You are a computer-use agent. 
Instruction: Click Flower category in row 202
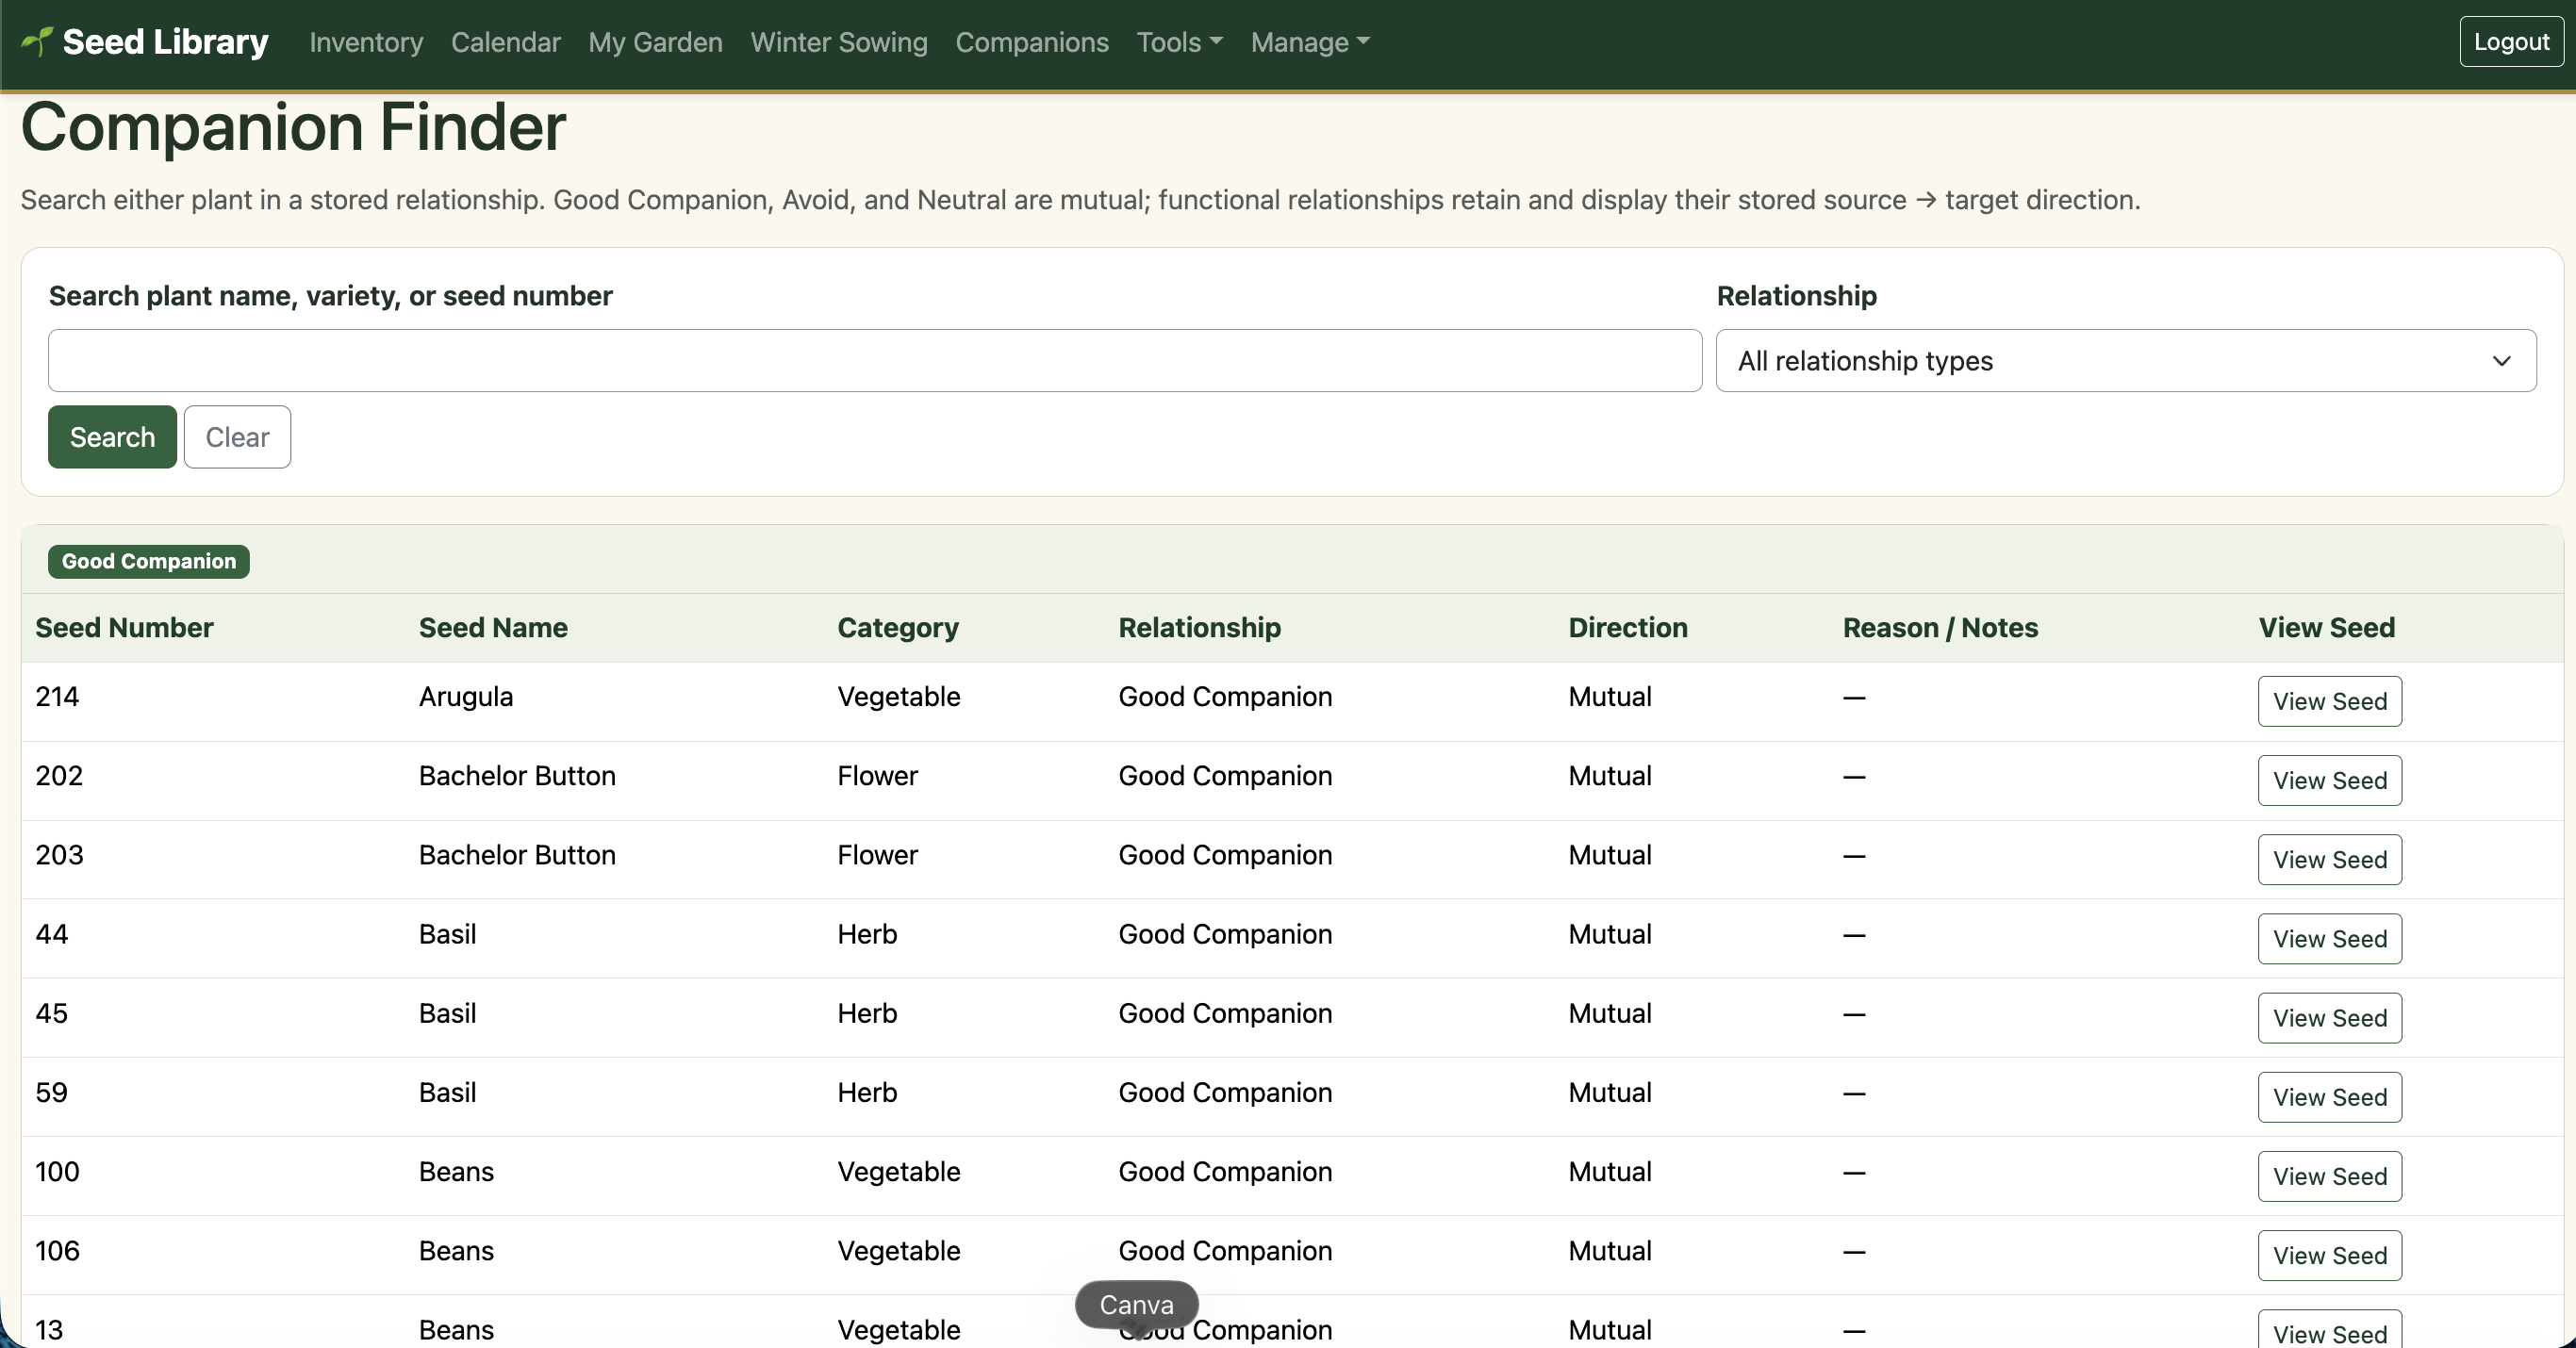pos(877,776)
